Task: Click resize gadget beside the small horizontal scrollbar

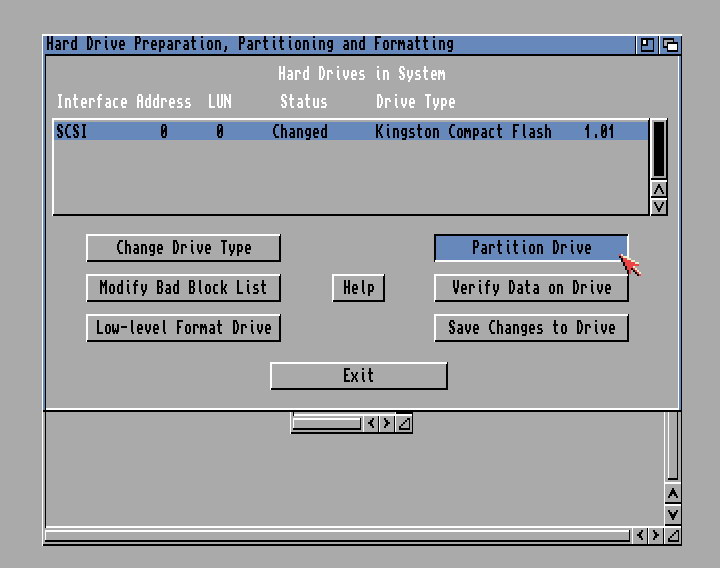Action: coord(403,424)
